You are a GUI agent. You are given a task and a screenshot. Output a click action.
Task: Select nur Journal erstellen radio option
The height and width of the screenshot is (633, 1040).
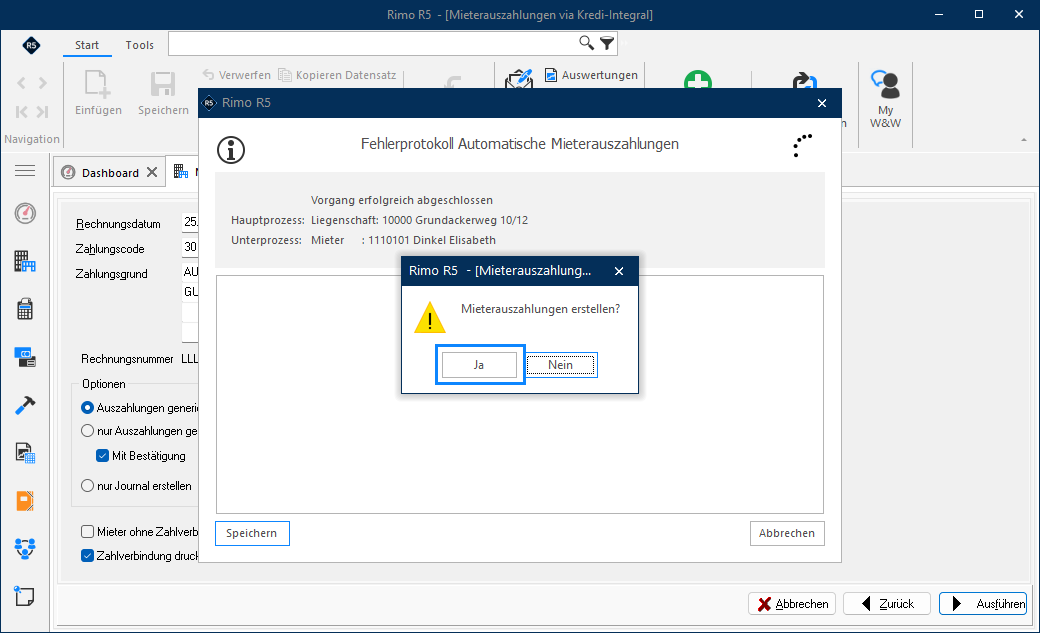pos(87,486)
